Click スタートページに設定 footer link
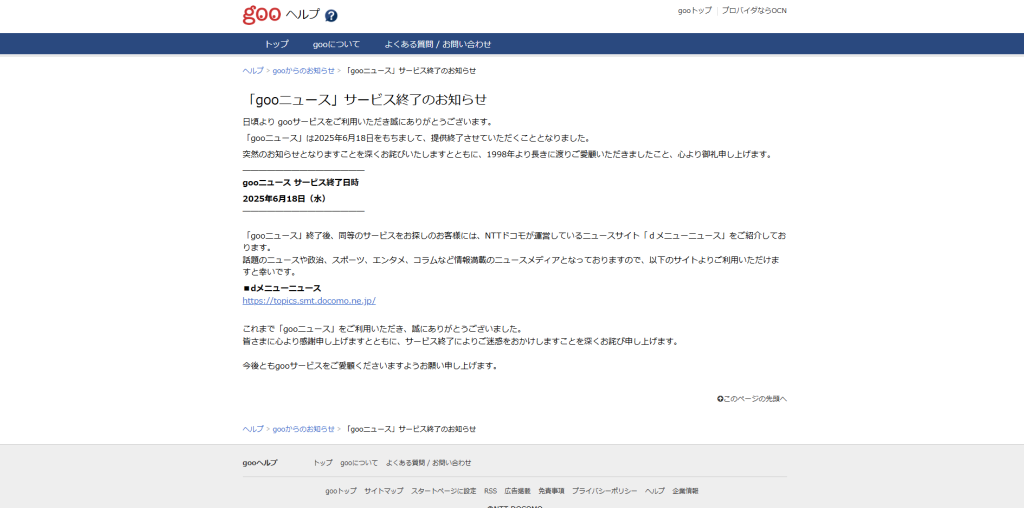 point(443,491)
